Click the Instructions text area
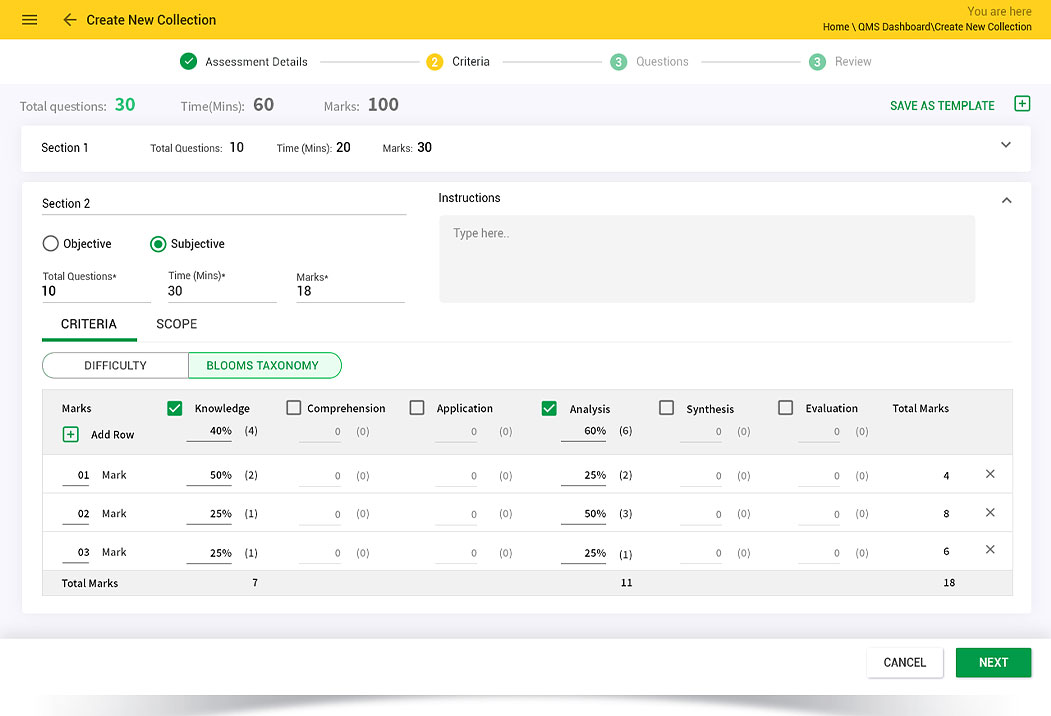1051x716 pixels. point(706,259)
